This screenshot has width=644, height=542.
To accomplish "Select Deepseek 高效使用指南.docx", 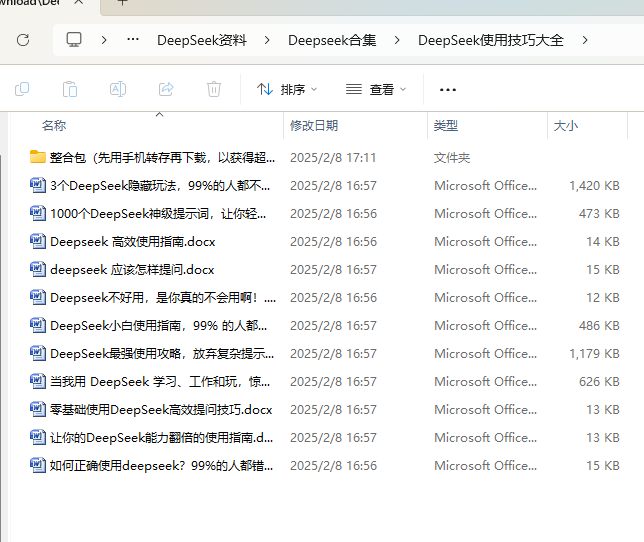I will pos(133,241).
